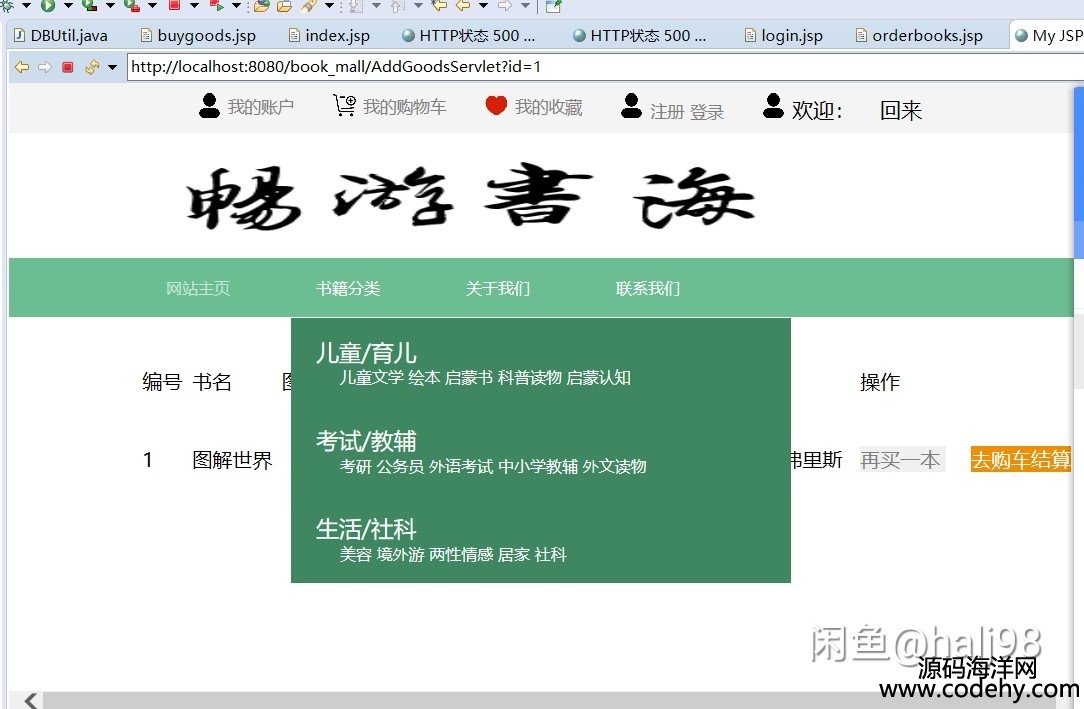Click the horizontal scrollbar left arrow
1084x709 pixels.
[30, 700]
